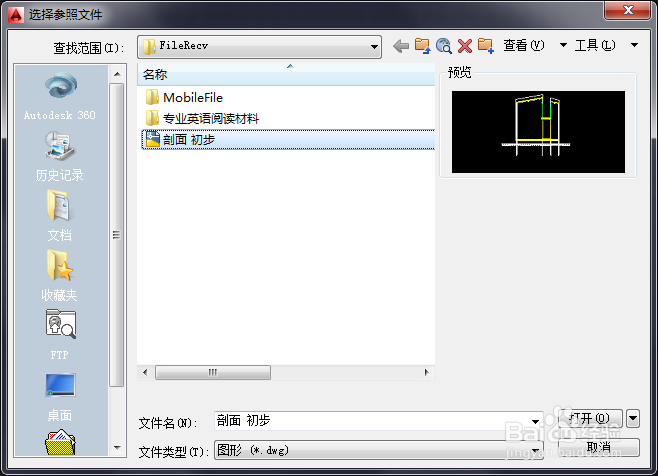This screenshot has width=658, height=476.
Task: Select the 剖面 初步 file row
Action: click(288, 139)
